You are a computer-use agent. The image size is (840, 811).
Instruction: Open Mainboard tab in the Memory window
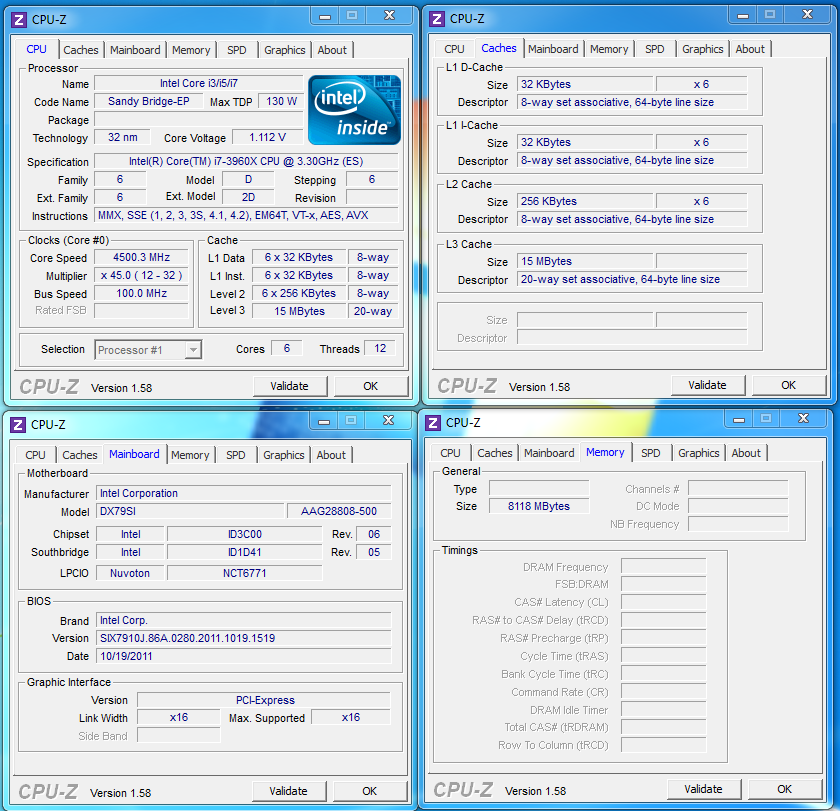pos(549,453)
